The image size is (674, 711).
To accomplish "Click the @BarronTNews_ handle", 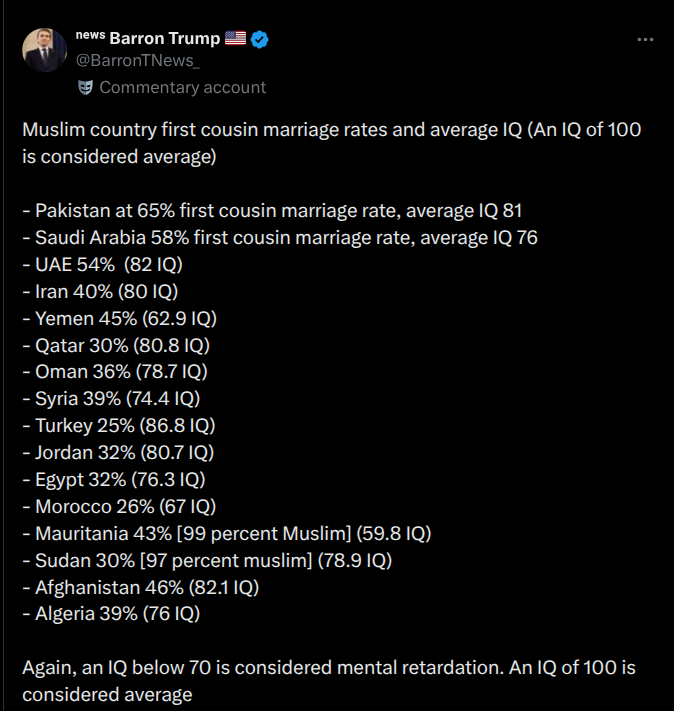I will [138, 61].
